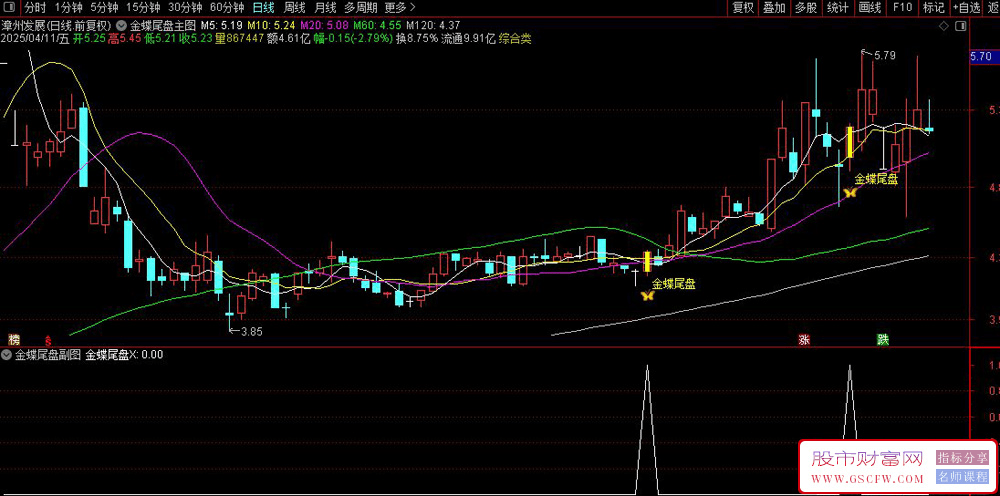Toggle the left side panel icon

click(x=9, y=8)
